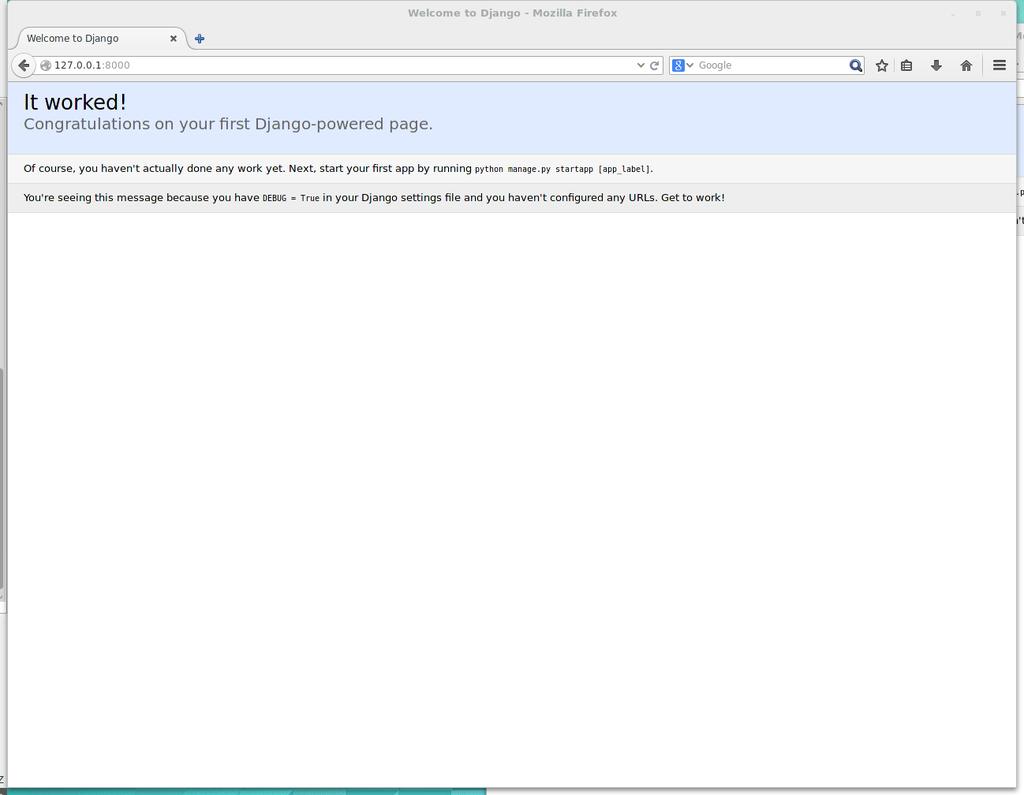
Task: Open the Google search engine dropdown
Action: pos(682,65)
